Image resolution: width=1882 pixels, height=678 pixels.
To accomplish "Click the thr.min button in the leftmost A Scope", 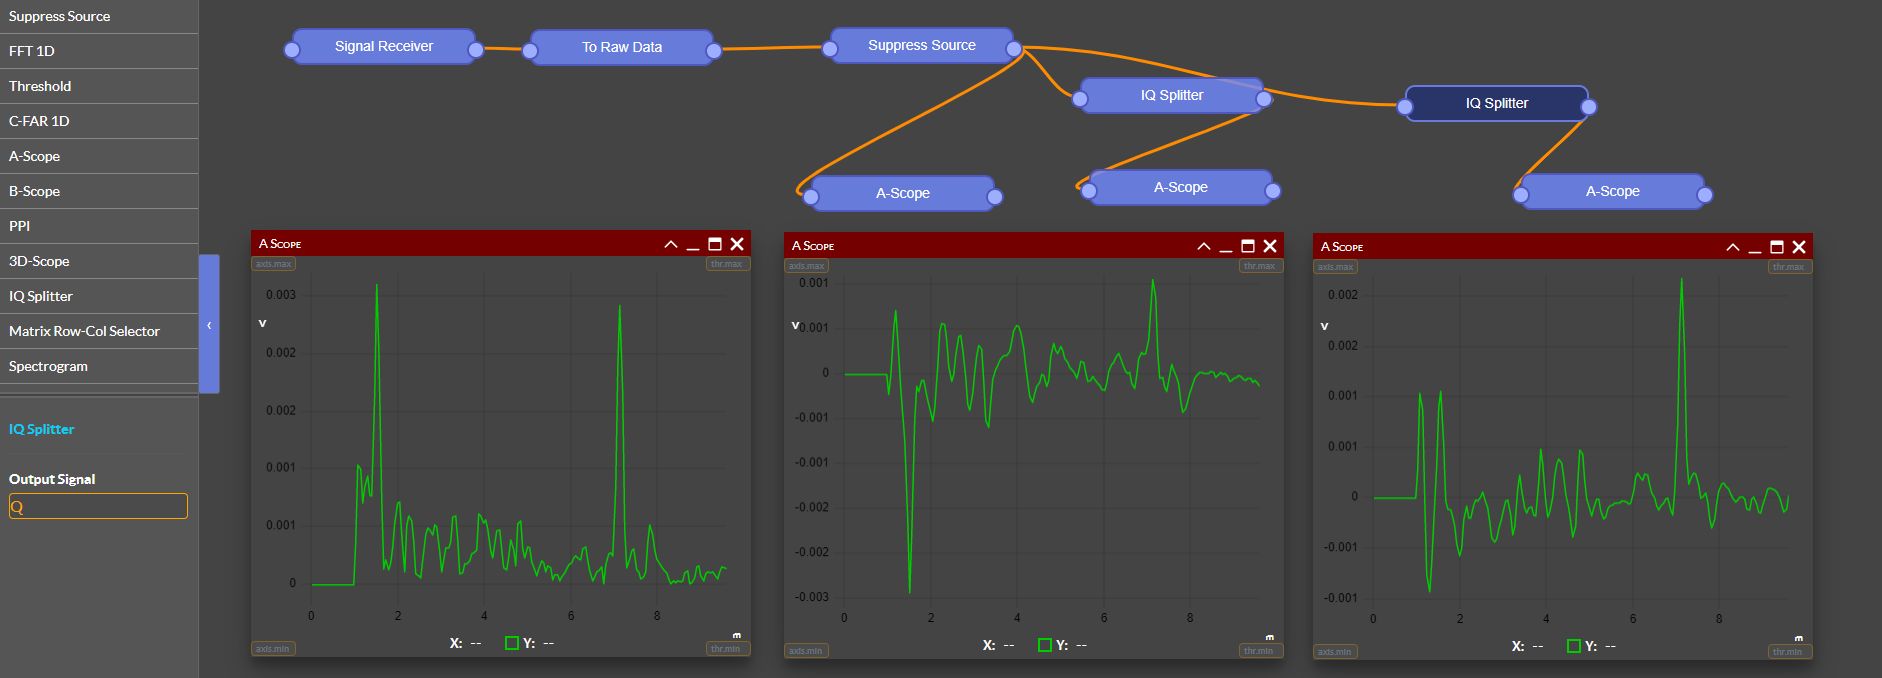I will pos(727,648).
